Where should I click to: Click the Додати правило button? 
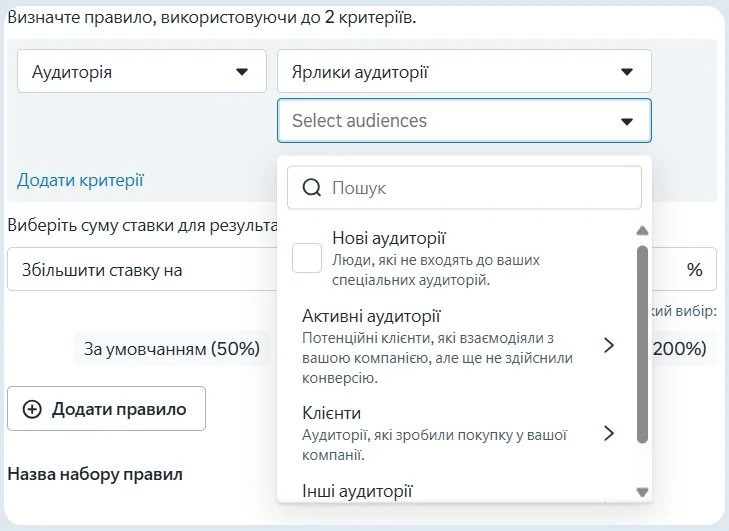pyautogui.click(x=106, y=409)
